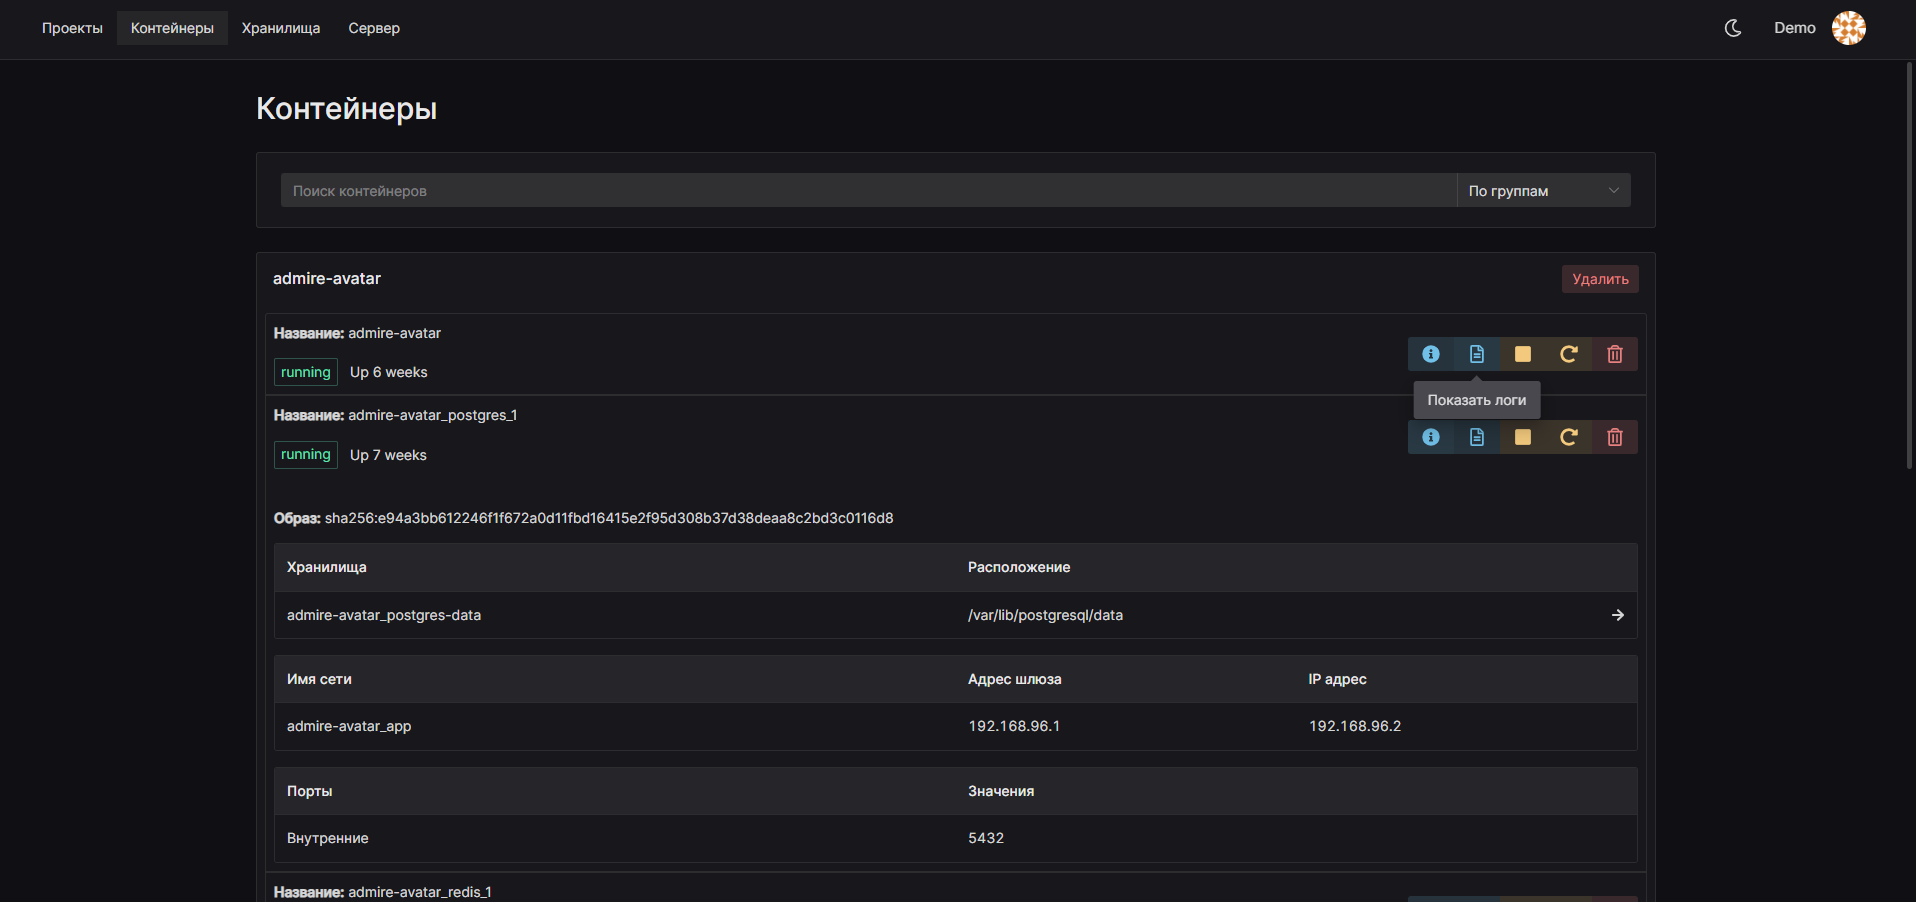Click the Up 7 weeks status
This screenshot has height=902, width=1916.
(388, 455)
